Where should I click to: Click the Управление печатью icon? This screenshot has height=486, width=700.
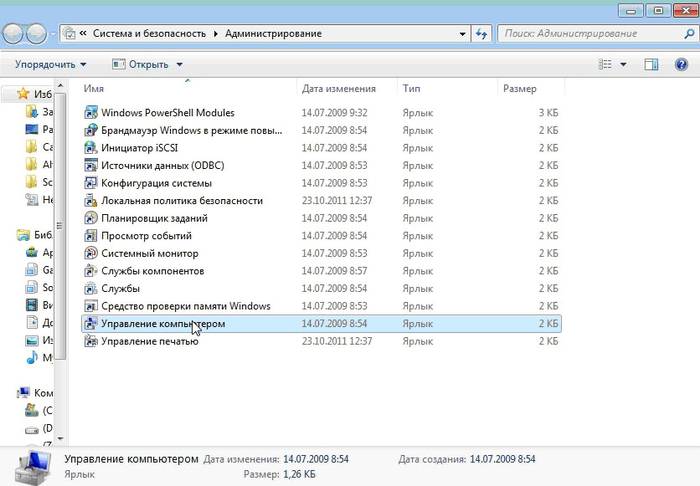(91, 341)
